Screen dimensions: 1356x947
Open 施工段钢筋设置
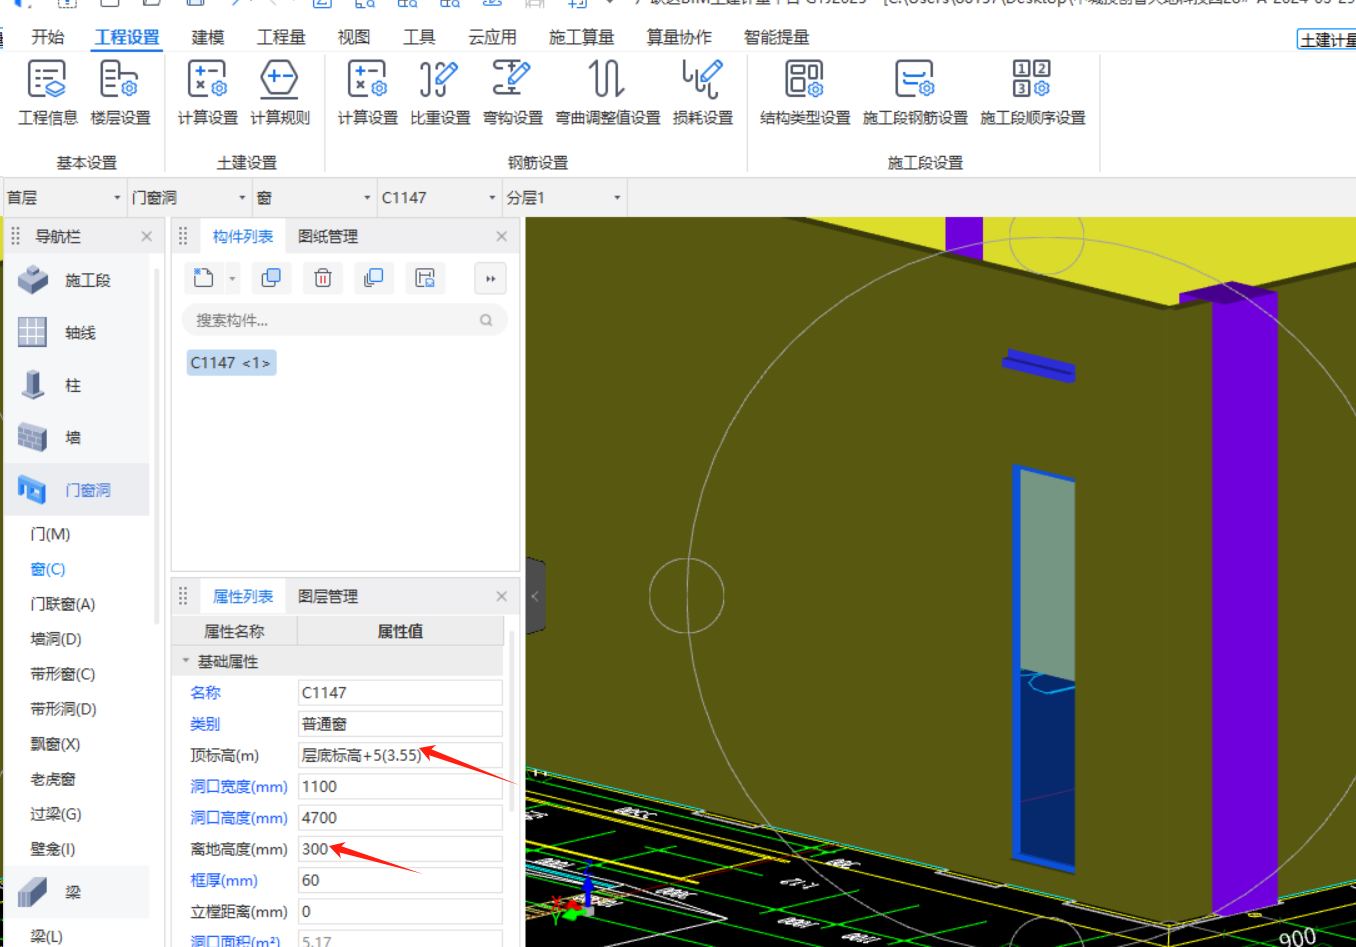coord(915,93)
